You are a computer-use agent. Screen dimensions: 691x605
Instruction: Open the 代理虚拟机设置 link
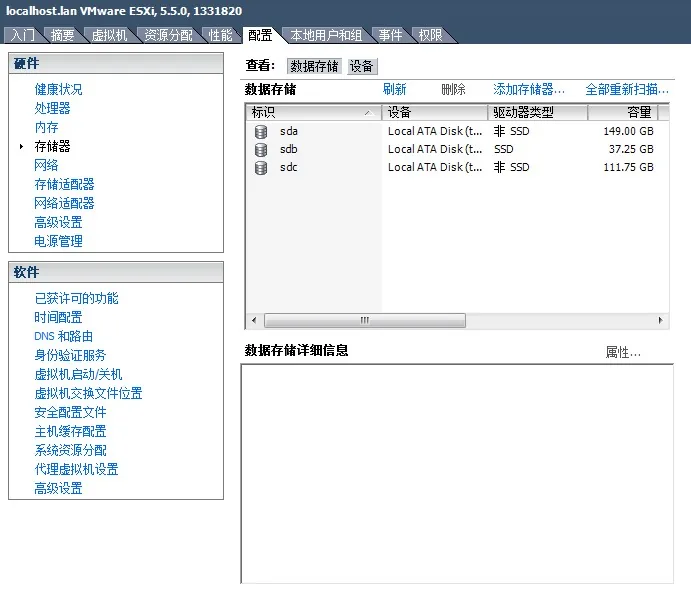coord(76,469)
